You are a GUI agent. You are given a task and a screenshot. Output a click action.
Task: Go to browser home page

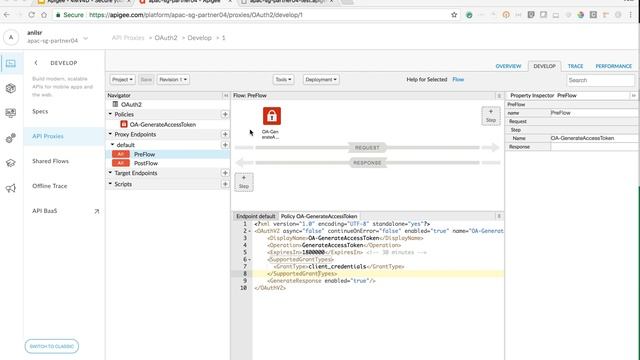(44, 15)
